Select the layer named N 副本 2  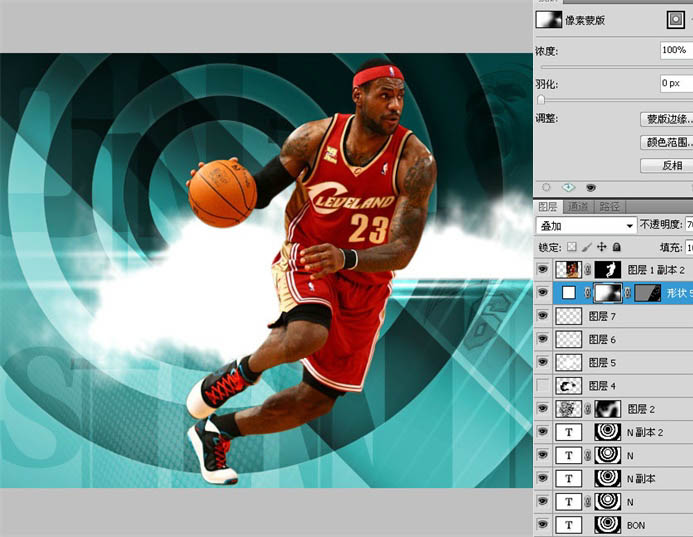coord(645,432)
